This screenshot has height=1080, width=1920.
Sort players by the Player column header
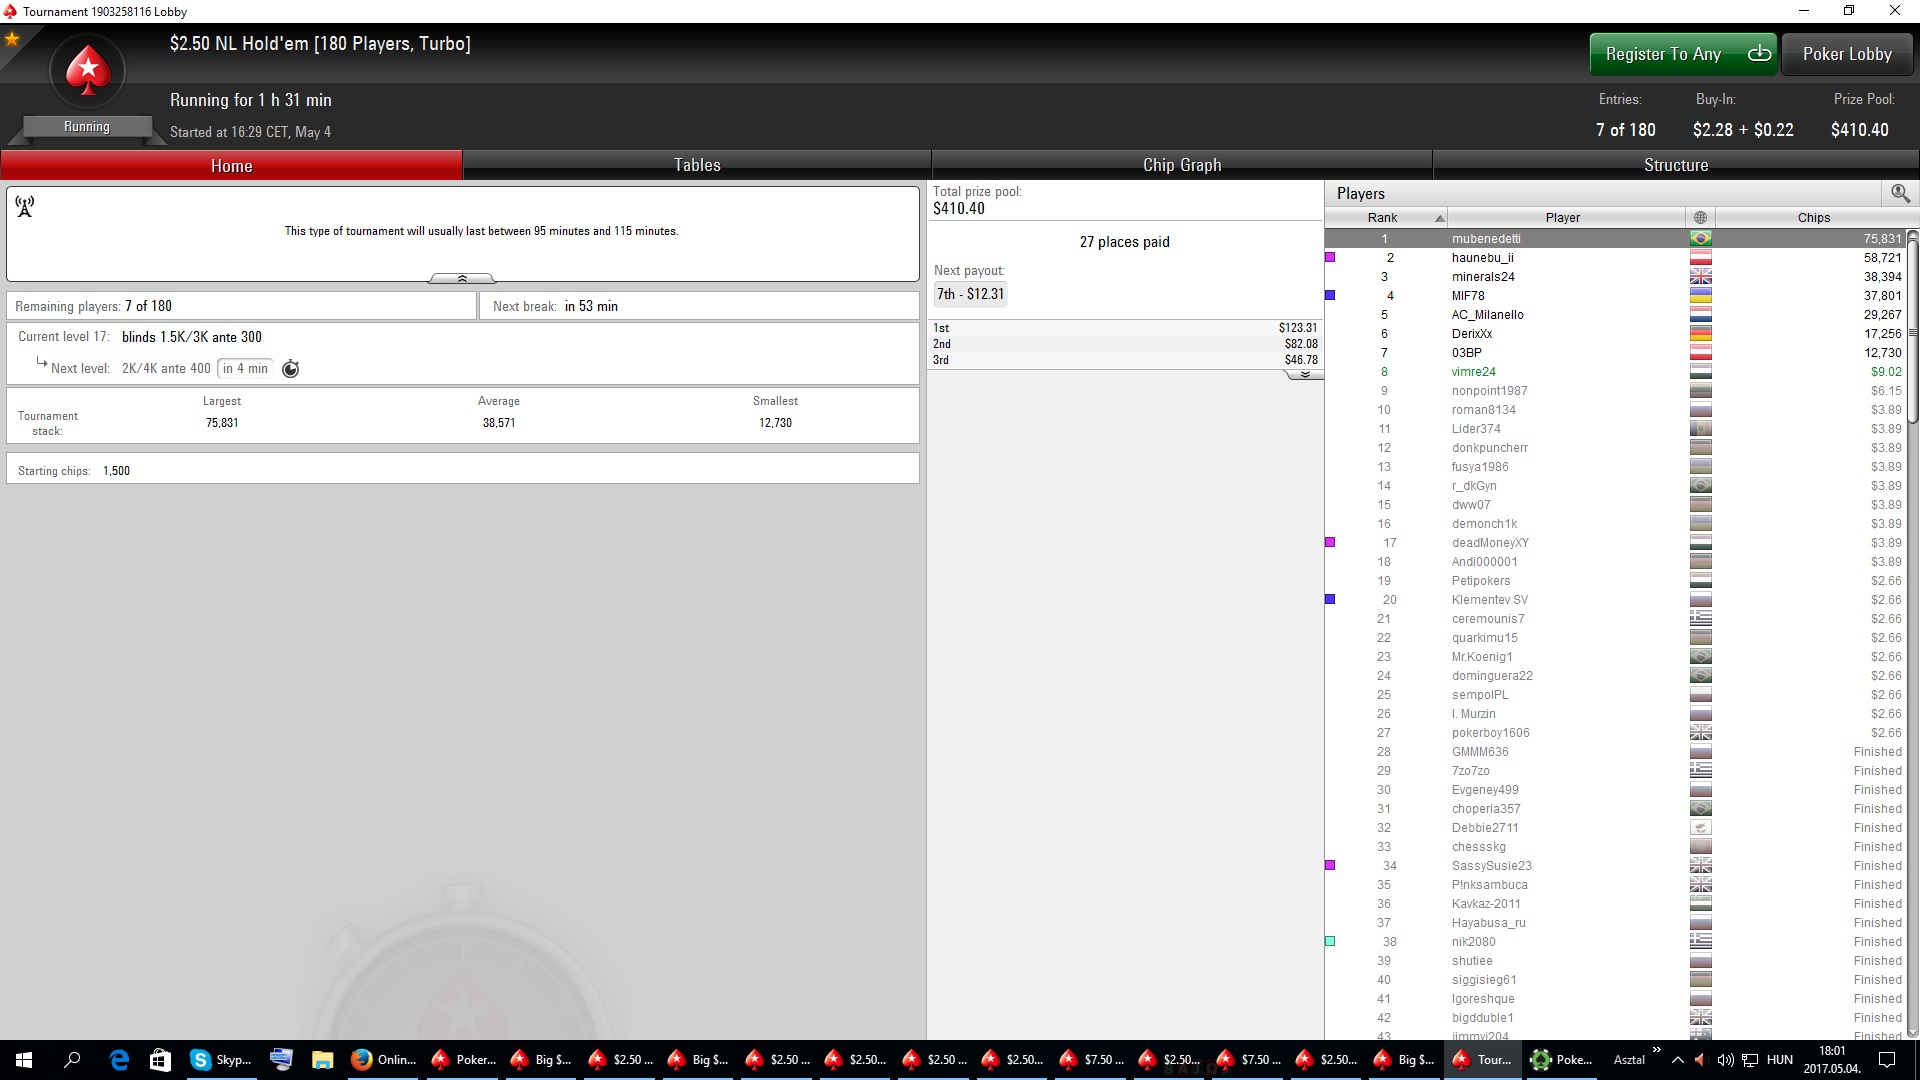click(x=1565, y=217)
